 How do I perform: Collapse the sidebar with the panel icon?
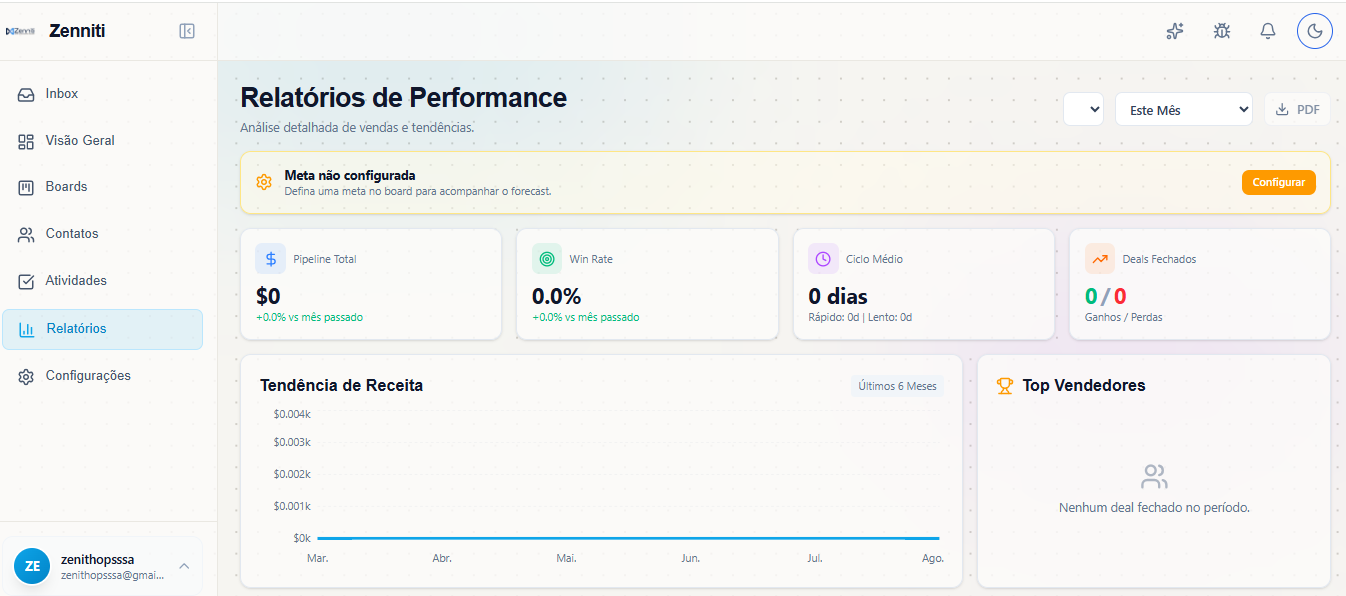pos(187,31)
